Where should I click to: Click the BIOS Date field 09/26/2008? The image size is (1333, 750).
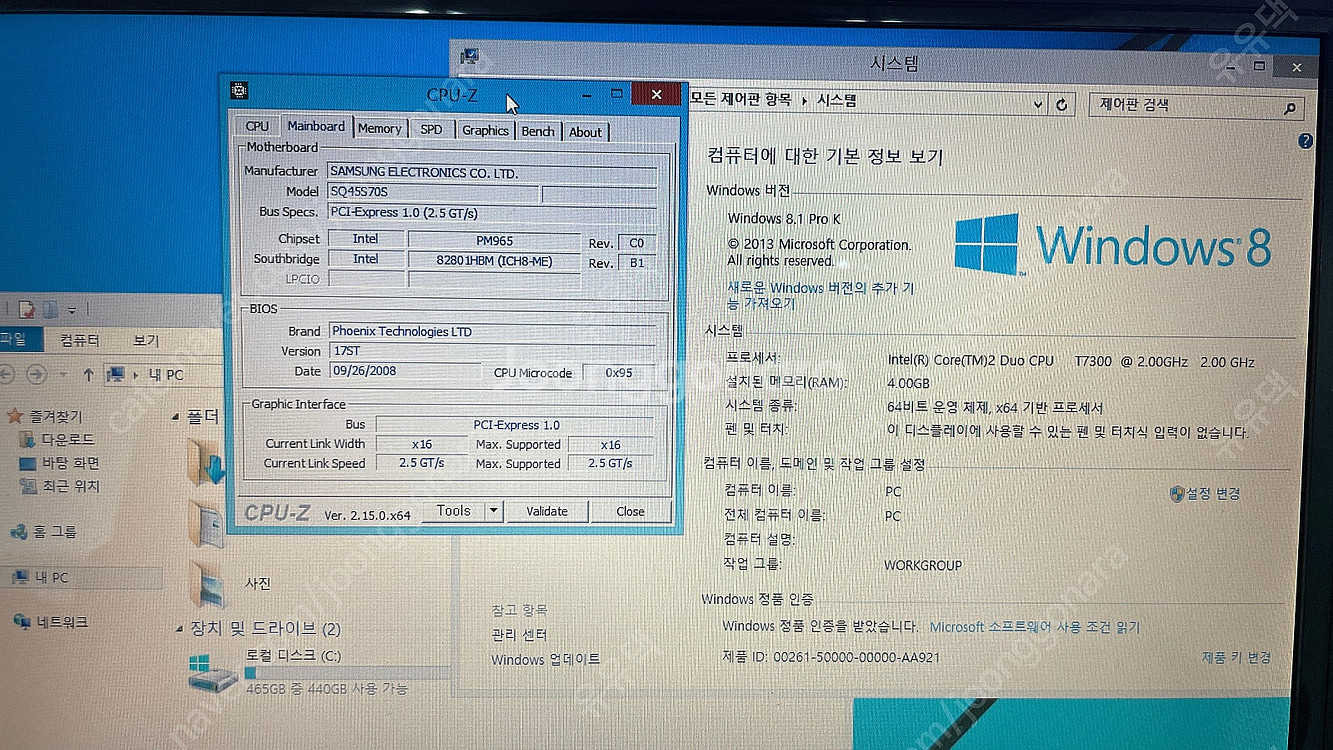[404, 371]
